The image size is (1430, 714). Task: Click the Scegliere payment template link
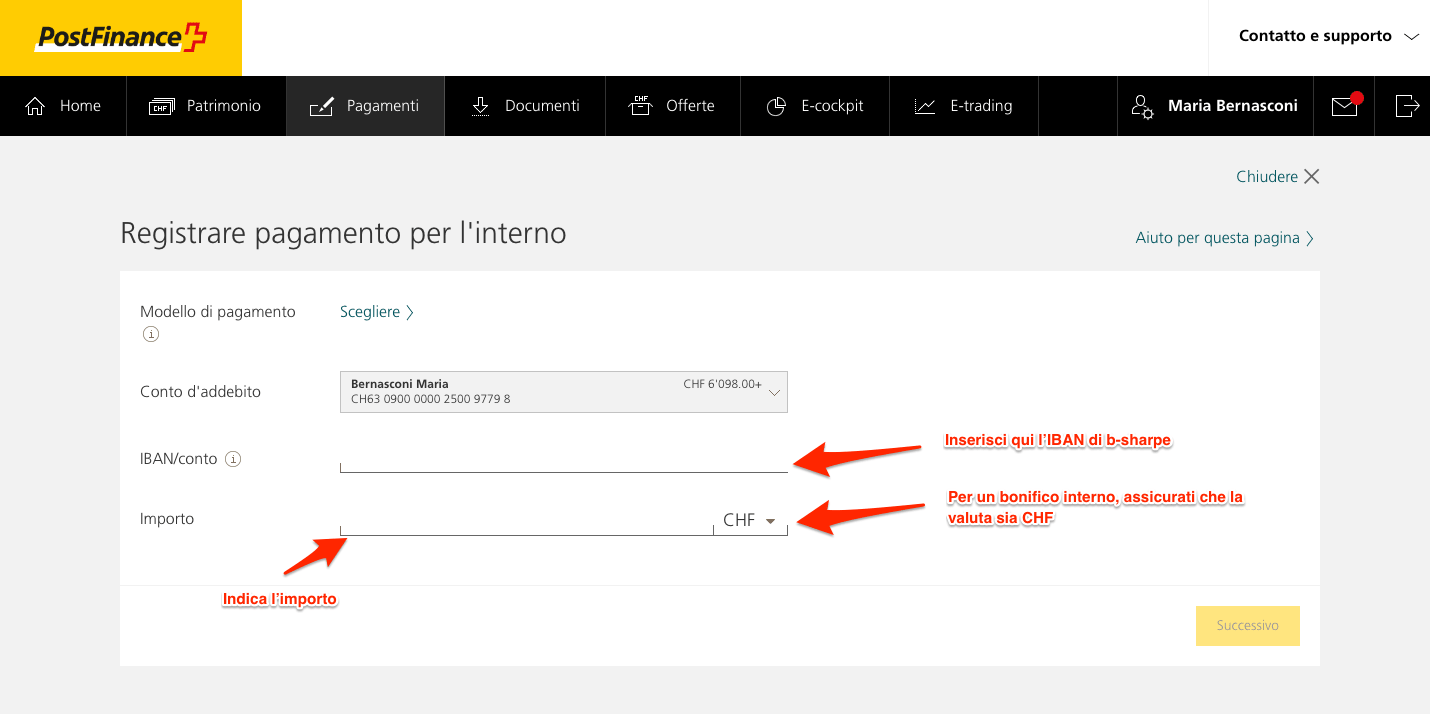[377, 312]
